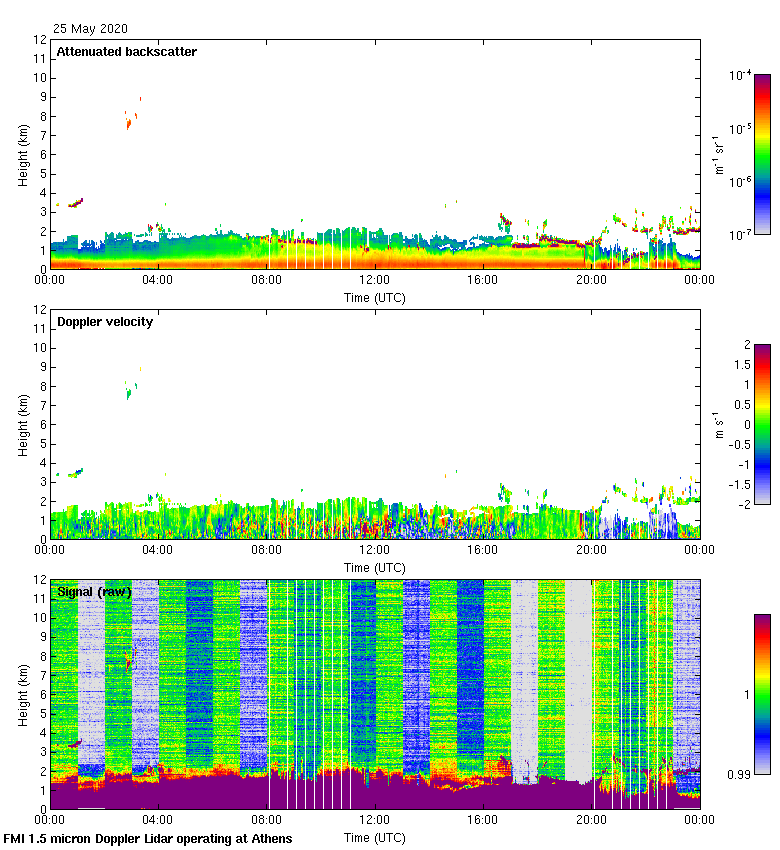
Task: Select the 08:00 tick under Doppler velocity plot
Action: (x=267, y=551)
